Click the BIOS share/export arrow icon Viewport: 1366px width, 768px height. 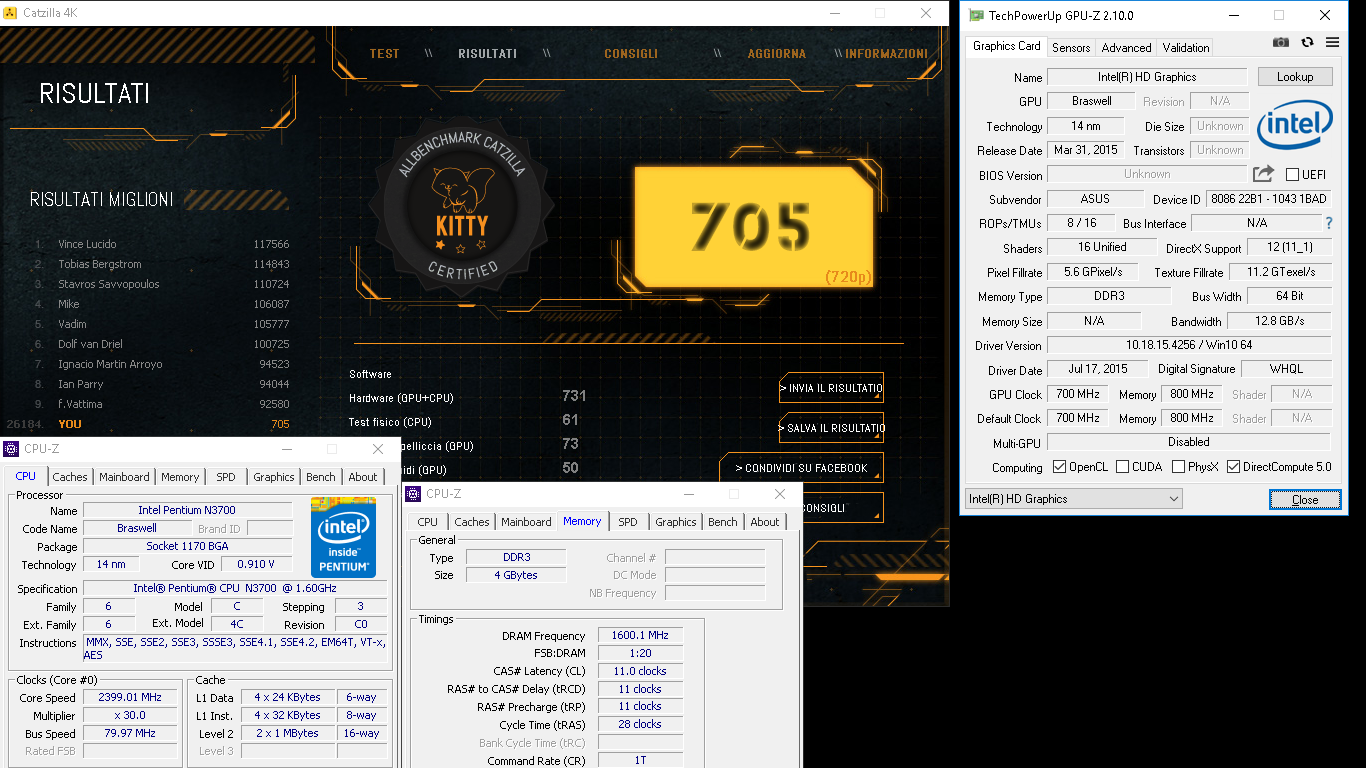(1263, 173)
